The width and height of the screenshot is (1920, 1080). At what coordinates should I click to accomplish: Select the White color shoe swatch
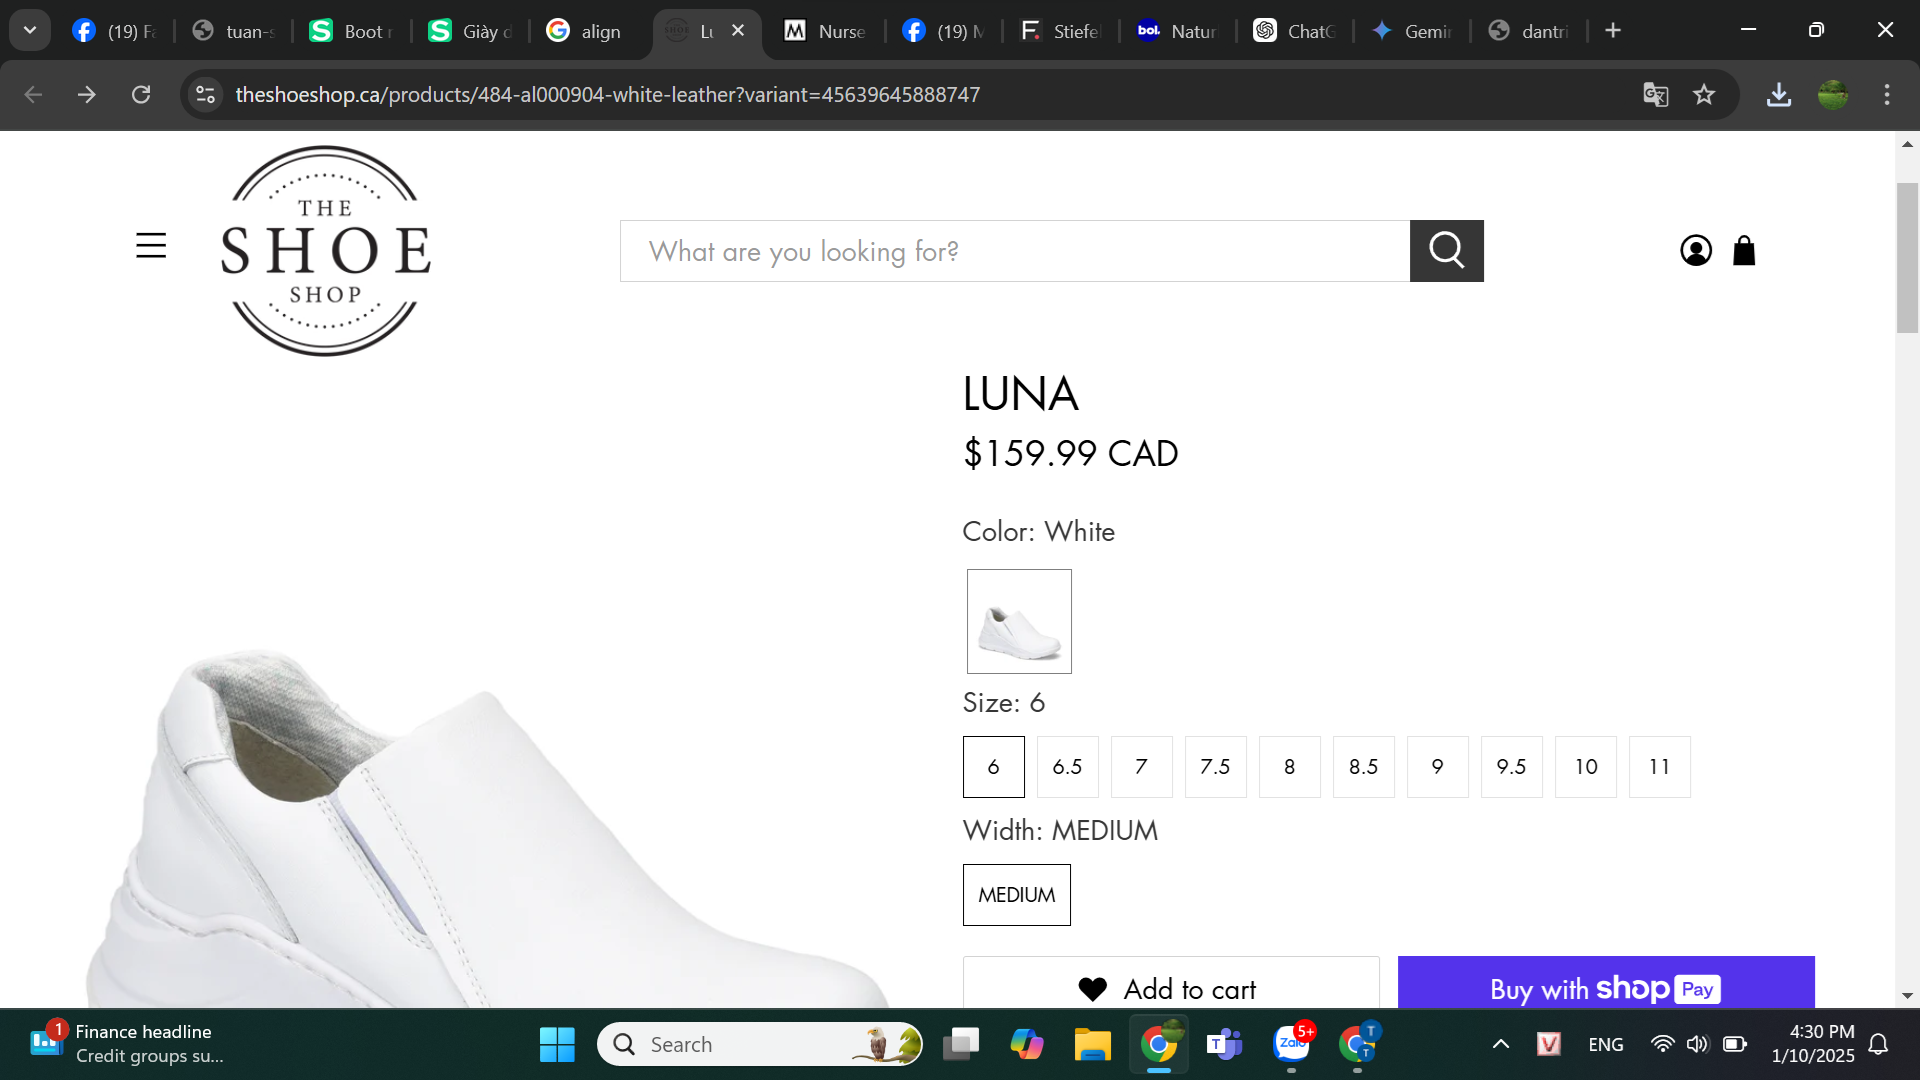pos(1019,621)
